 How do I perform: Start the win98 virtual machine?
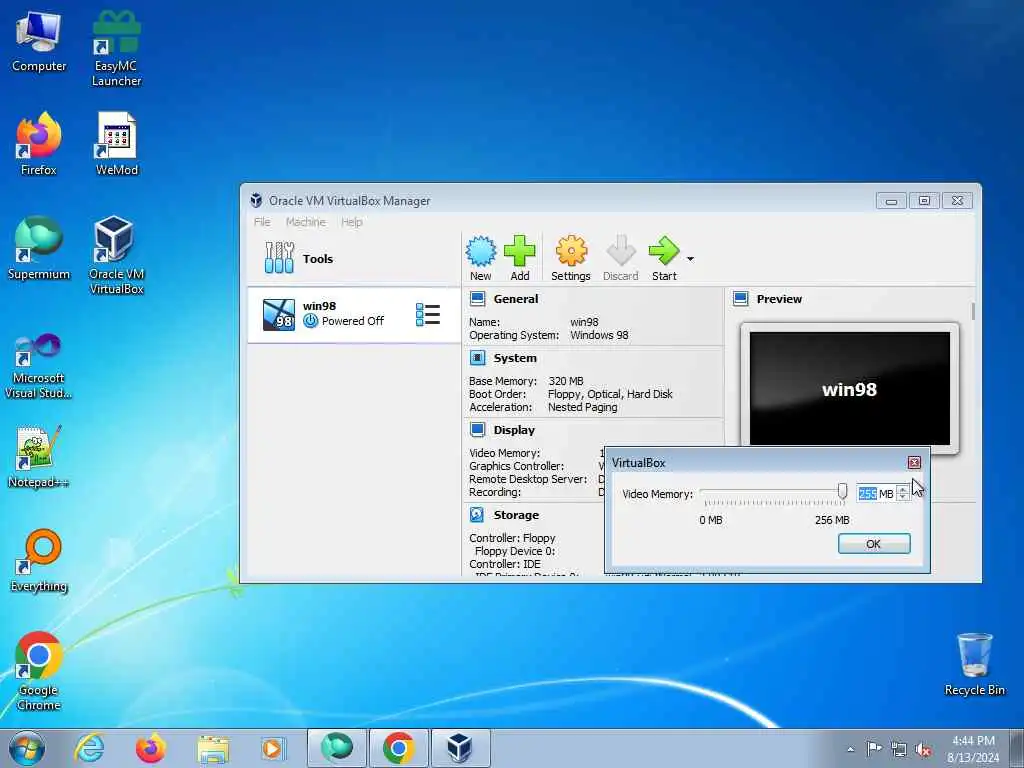click(664, 251)
